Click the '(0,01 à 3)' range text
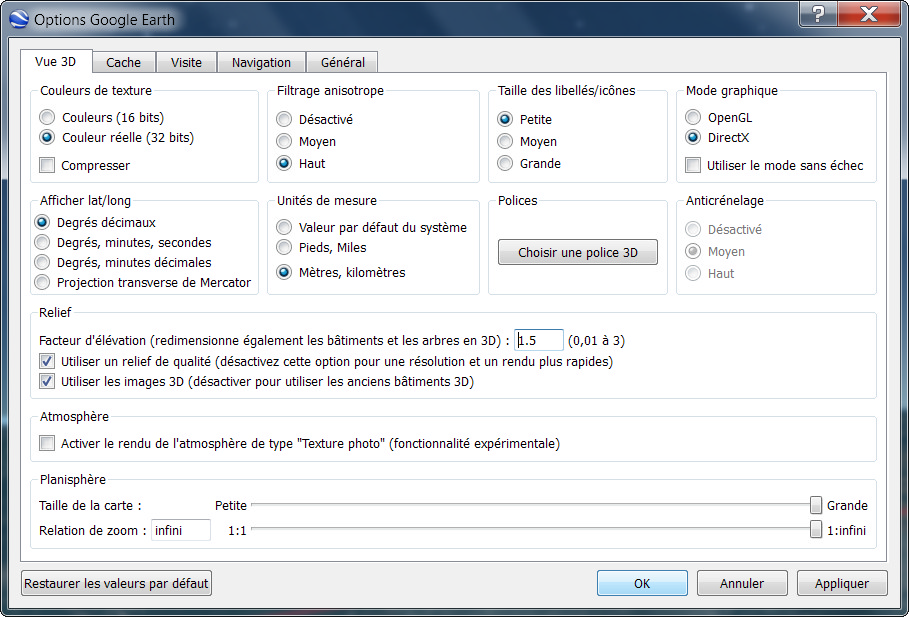 click(596, 340)
